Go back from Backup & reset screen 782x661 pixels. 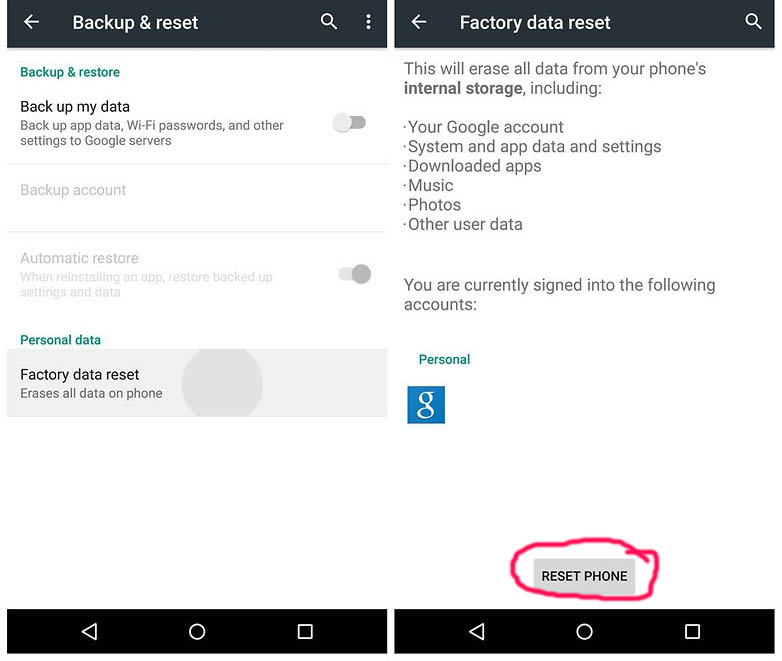(31, 22)
